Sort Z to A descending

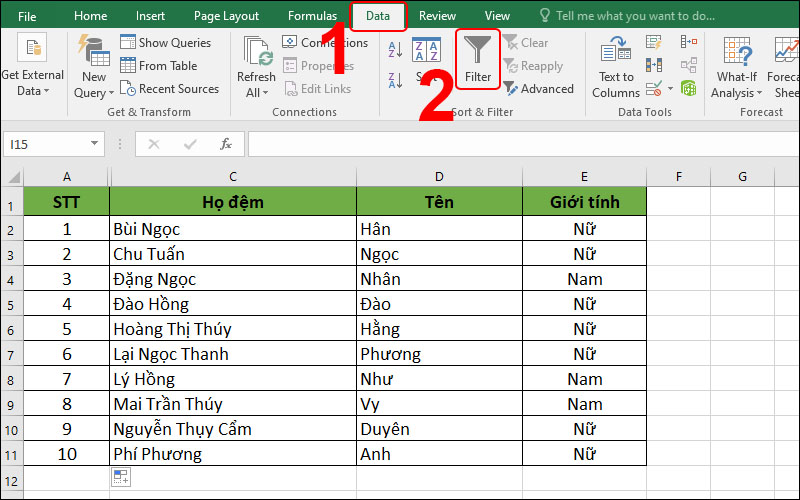tap(395, 80)
